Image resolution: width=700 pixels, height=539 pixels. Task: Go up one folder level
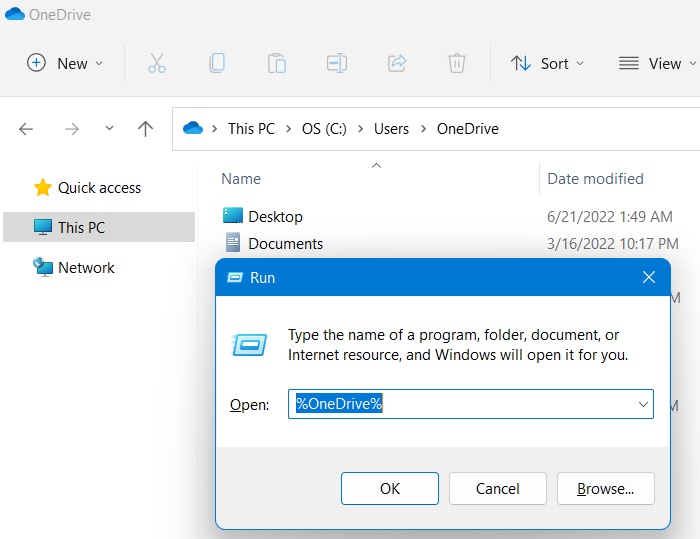point(145,129)
